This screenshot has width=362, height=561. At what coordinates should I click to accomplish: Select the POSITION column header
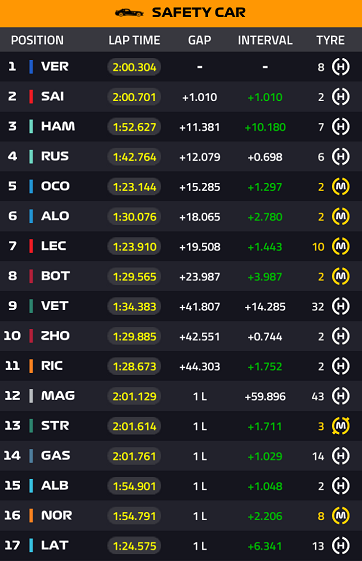click(x=37, y=40)
